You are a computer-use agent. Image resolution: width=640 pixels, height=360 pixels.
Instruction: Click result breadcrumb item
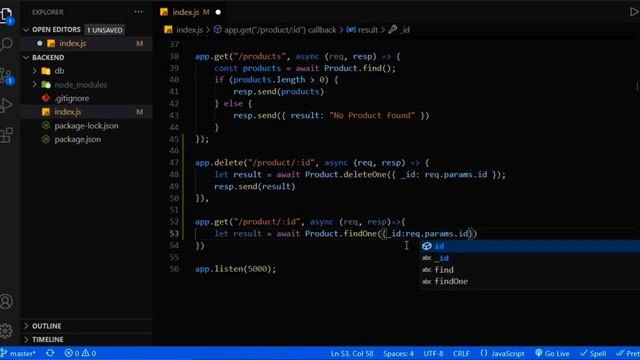pos(362,30)
